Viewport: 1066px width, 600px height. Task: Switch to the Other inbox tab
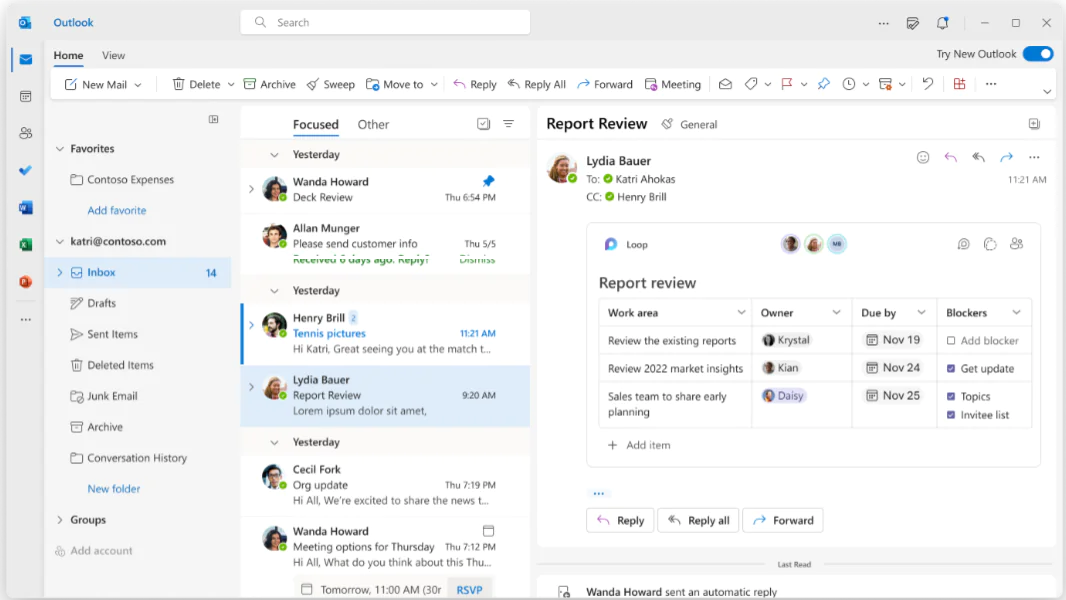(x=373, y=124)
